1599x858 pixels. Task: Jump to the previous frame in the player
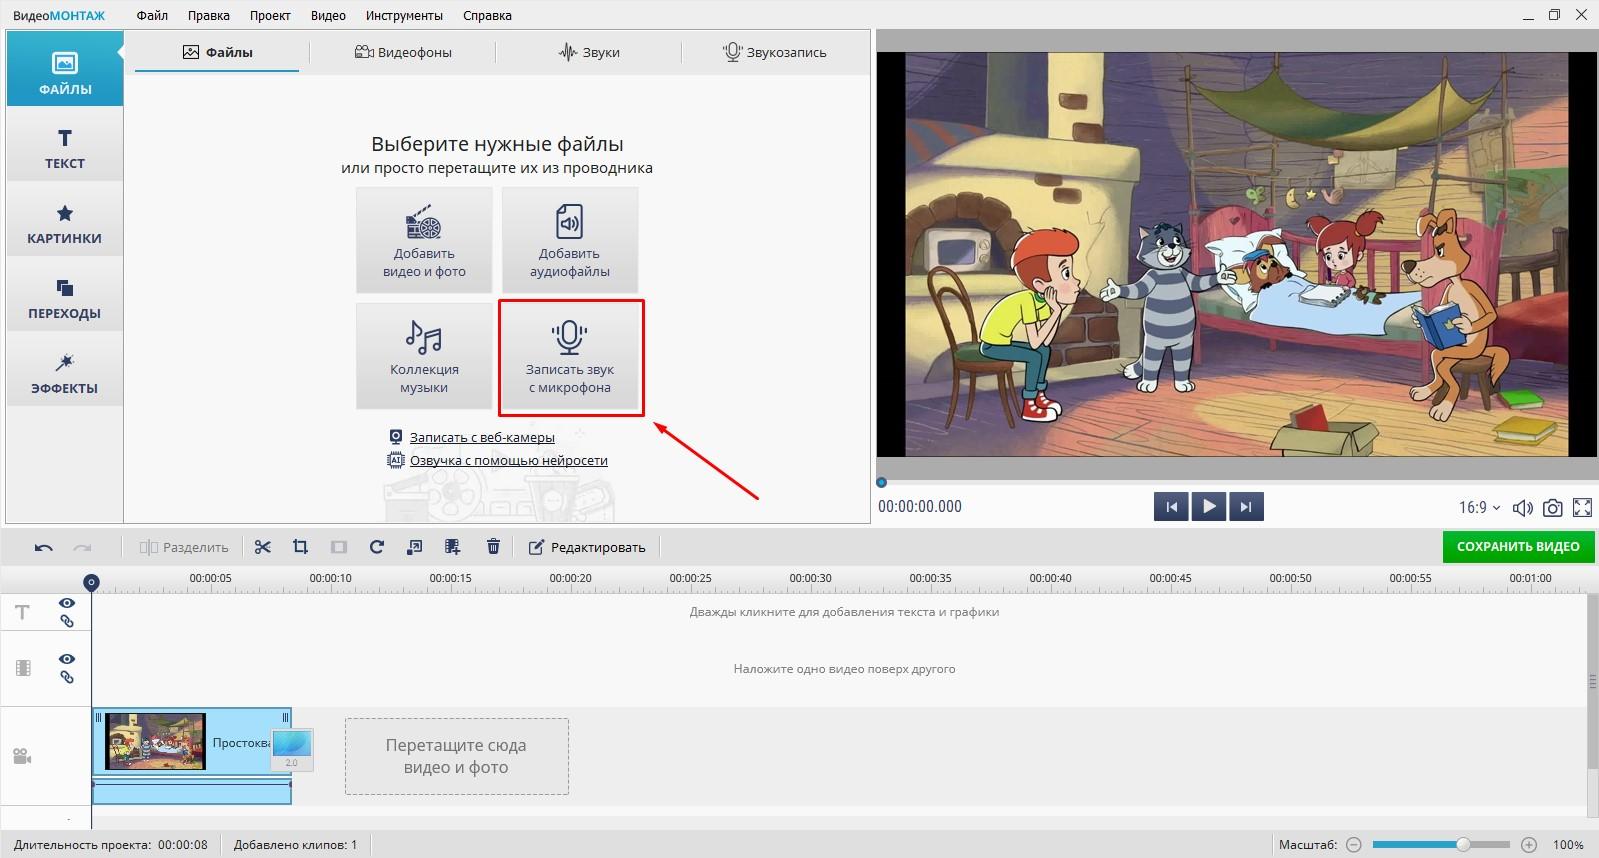(1171, 507)
